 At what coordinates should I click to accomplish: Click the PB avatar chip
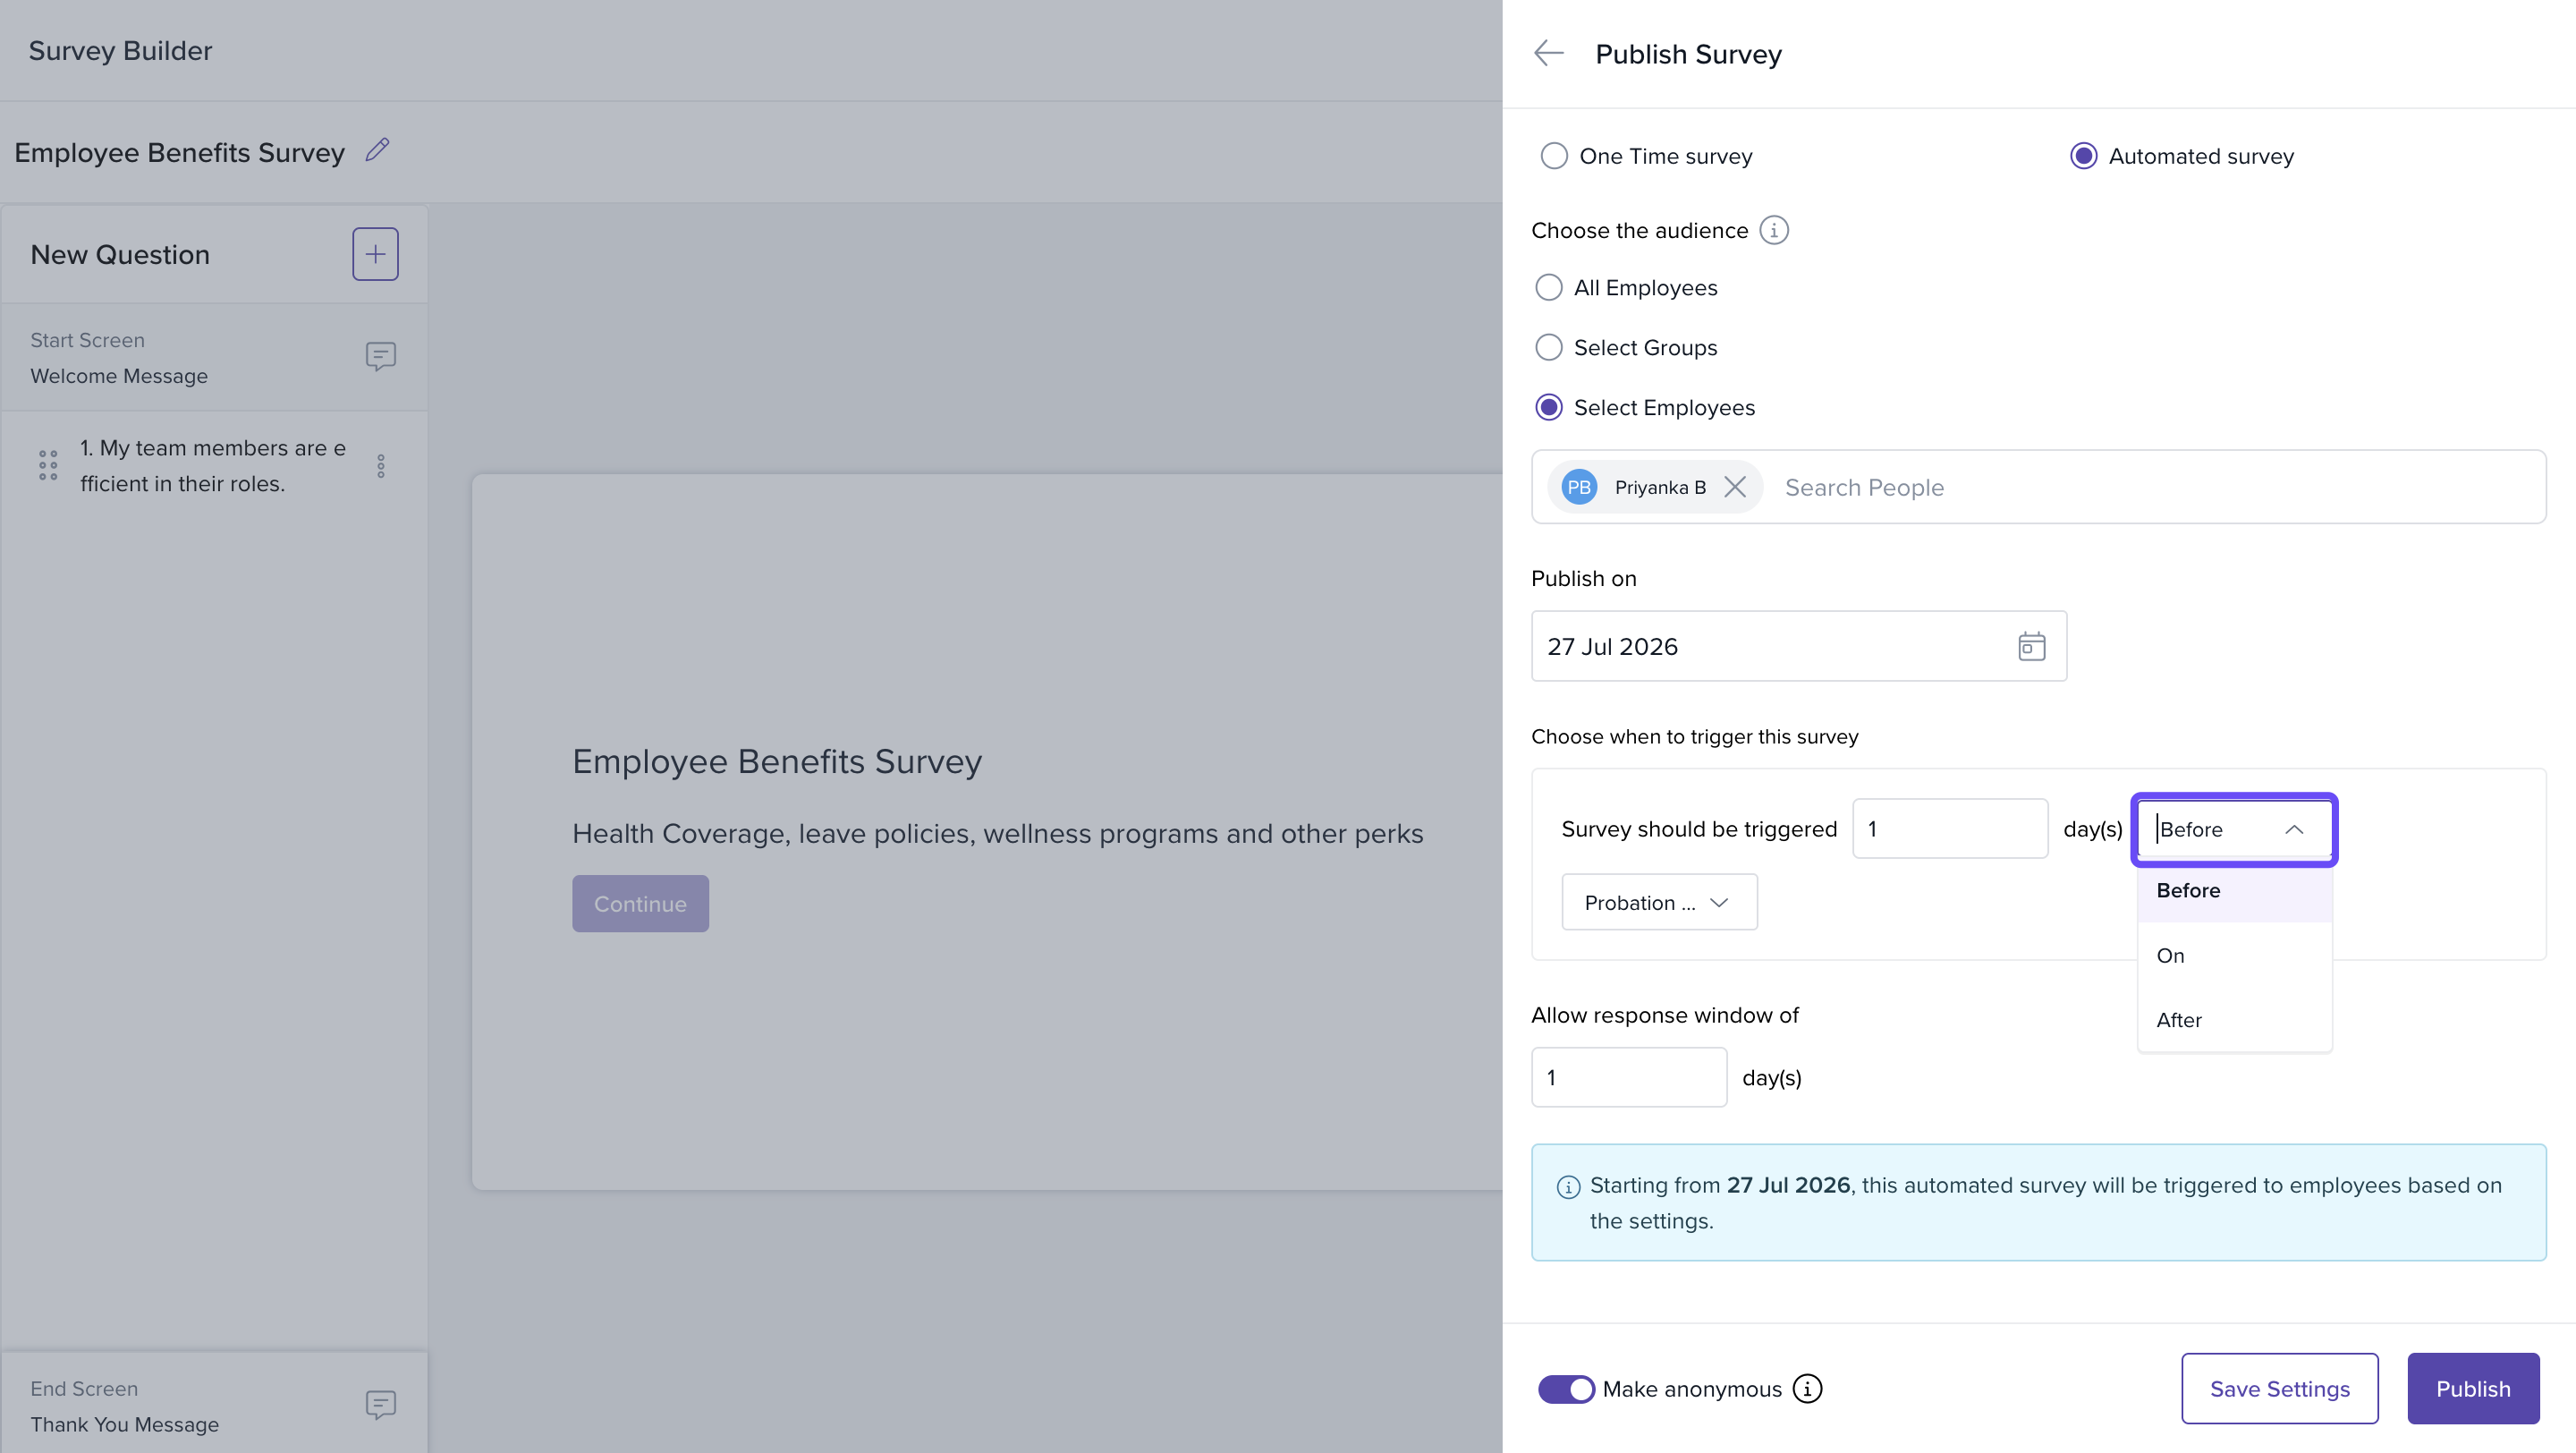[x=1579, y=487]
